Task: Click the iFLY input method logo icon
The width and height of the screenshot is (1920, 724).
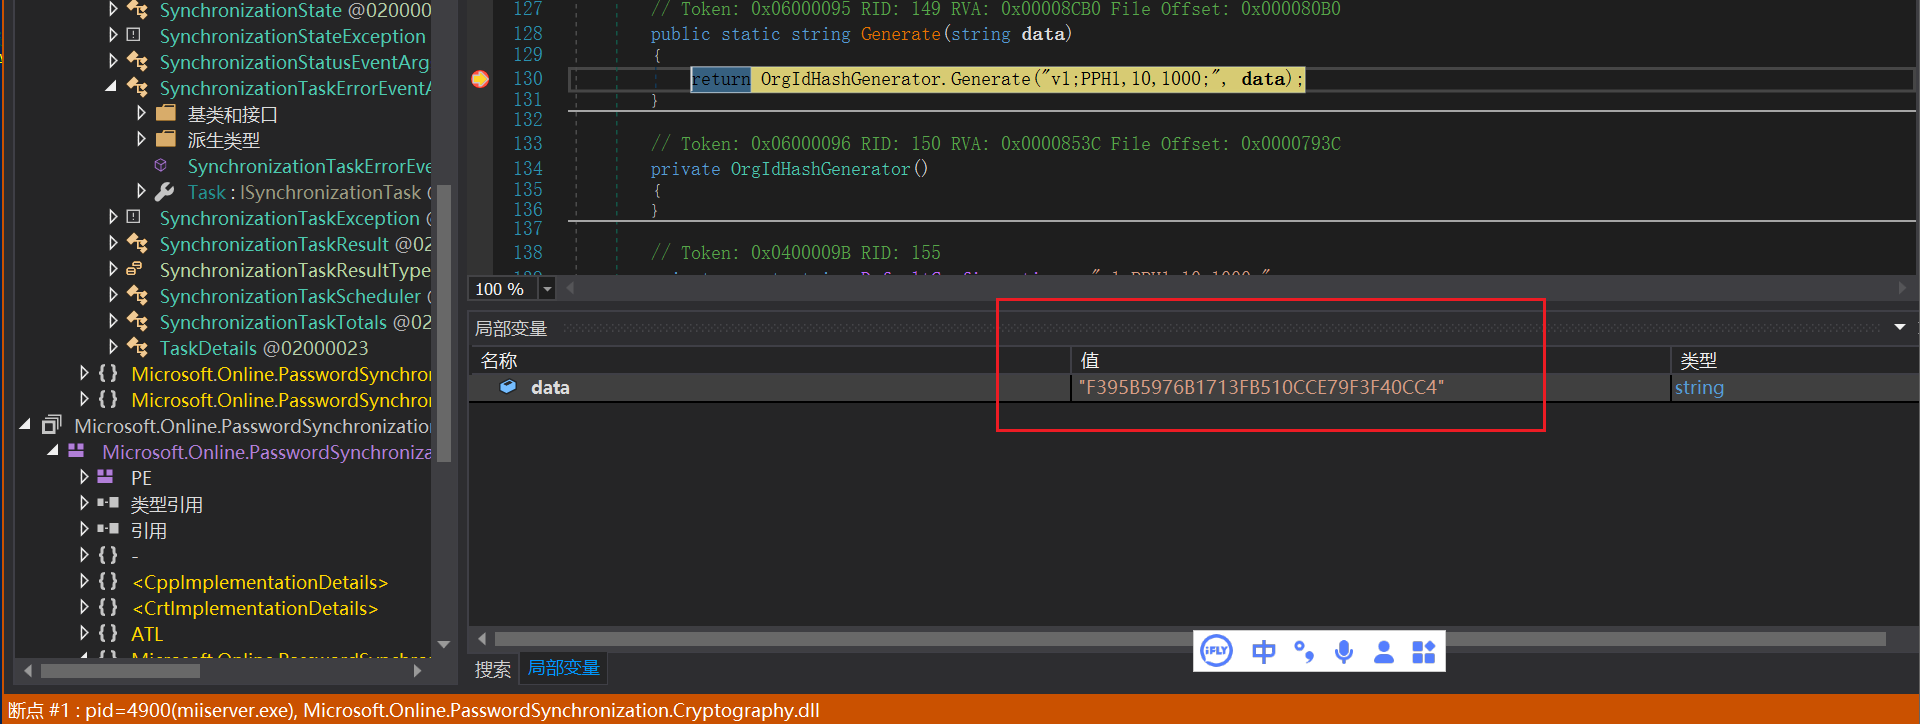Action: tap(1216, 652)
